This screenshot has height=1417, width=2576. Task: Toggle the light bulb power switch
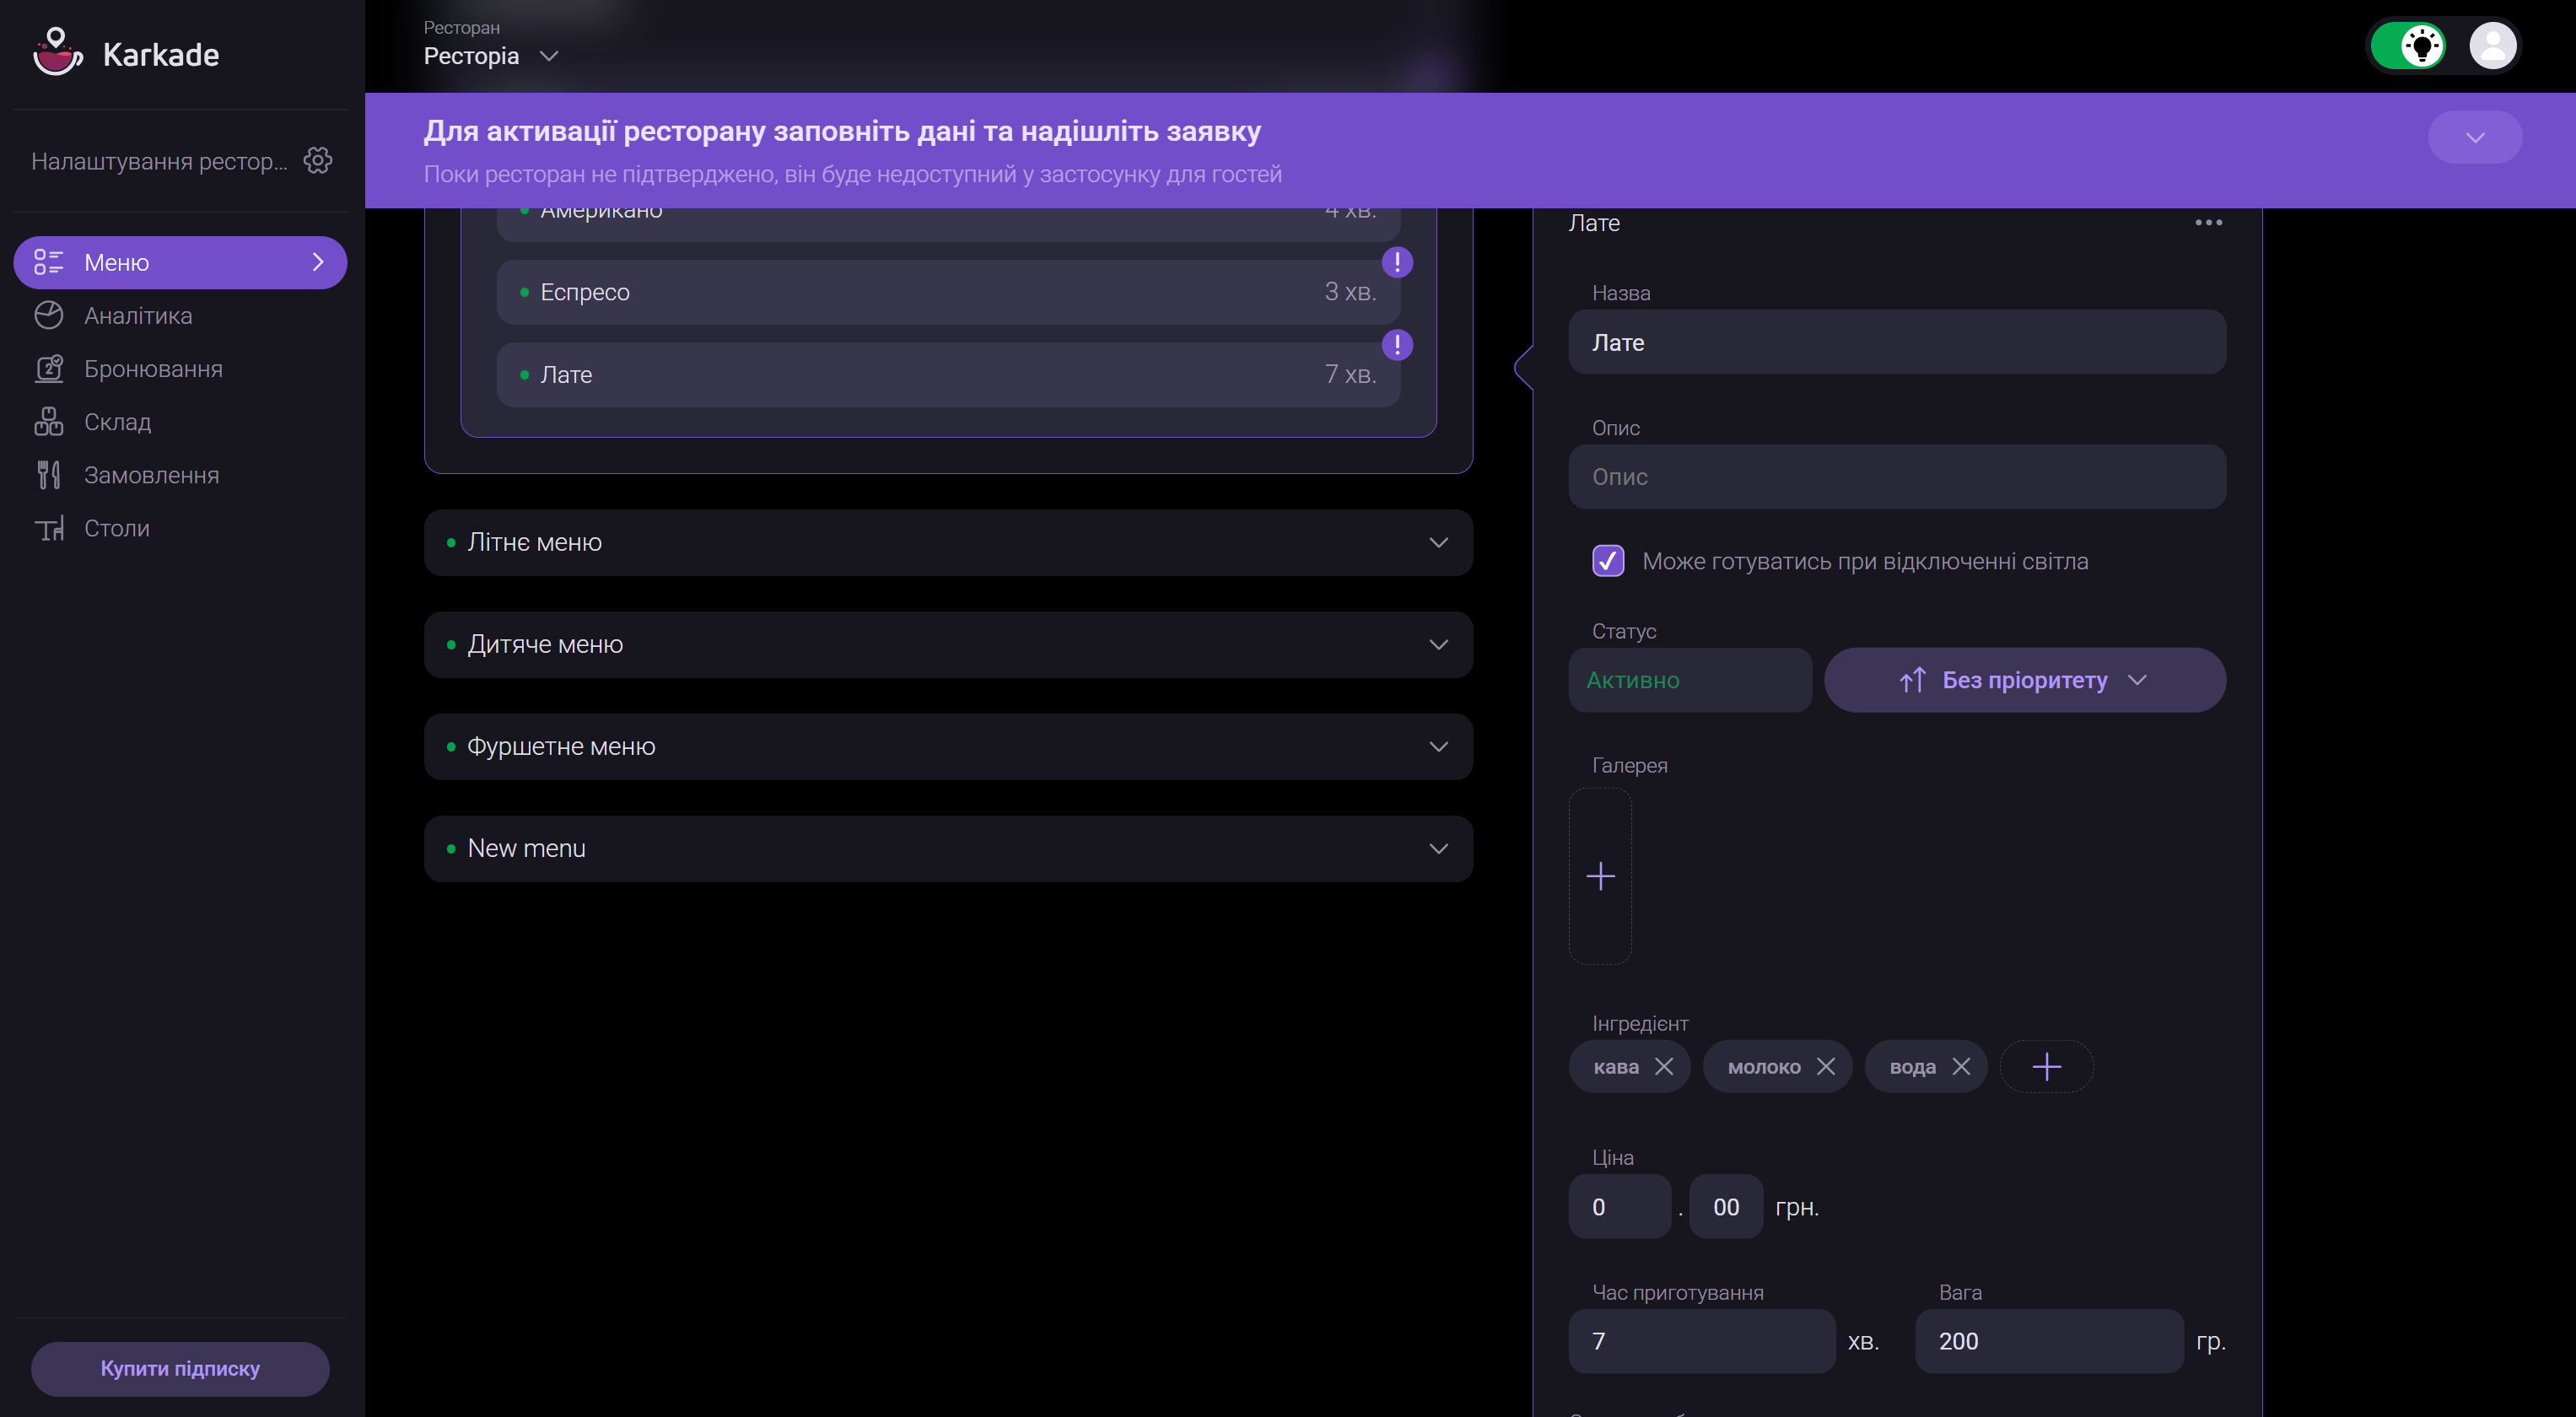(x=2408, y=45)
